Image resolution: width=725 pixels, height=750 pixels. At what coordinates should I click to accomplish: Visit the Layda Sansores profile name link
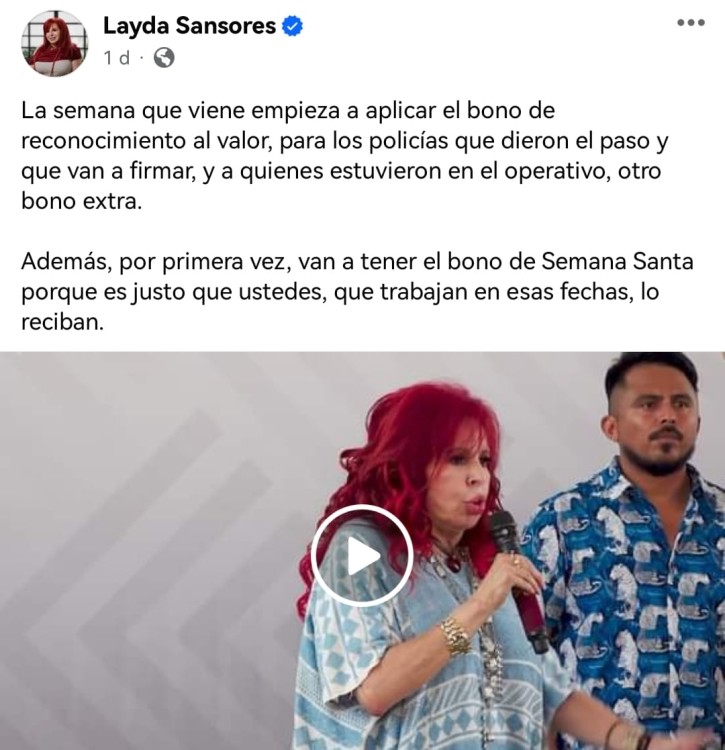click(x=189, y=26)
